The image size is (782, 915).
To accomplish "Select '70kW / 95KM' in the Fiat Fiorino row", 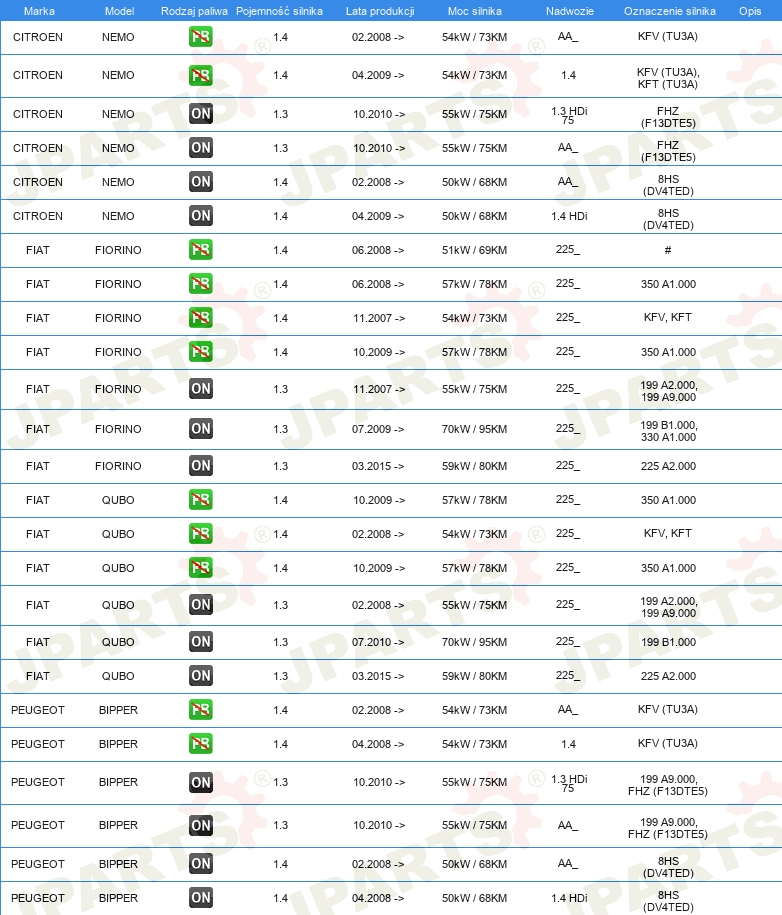I will tap(474, 429).
